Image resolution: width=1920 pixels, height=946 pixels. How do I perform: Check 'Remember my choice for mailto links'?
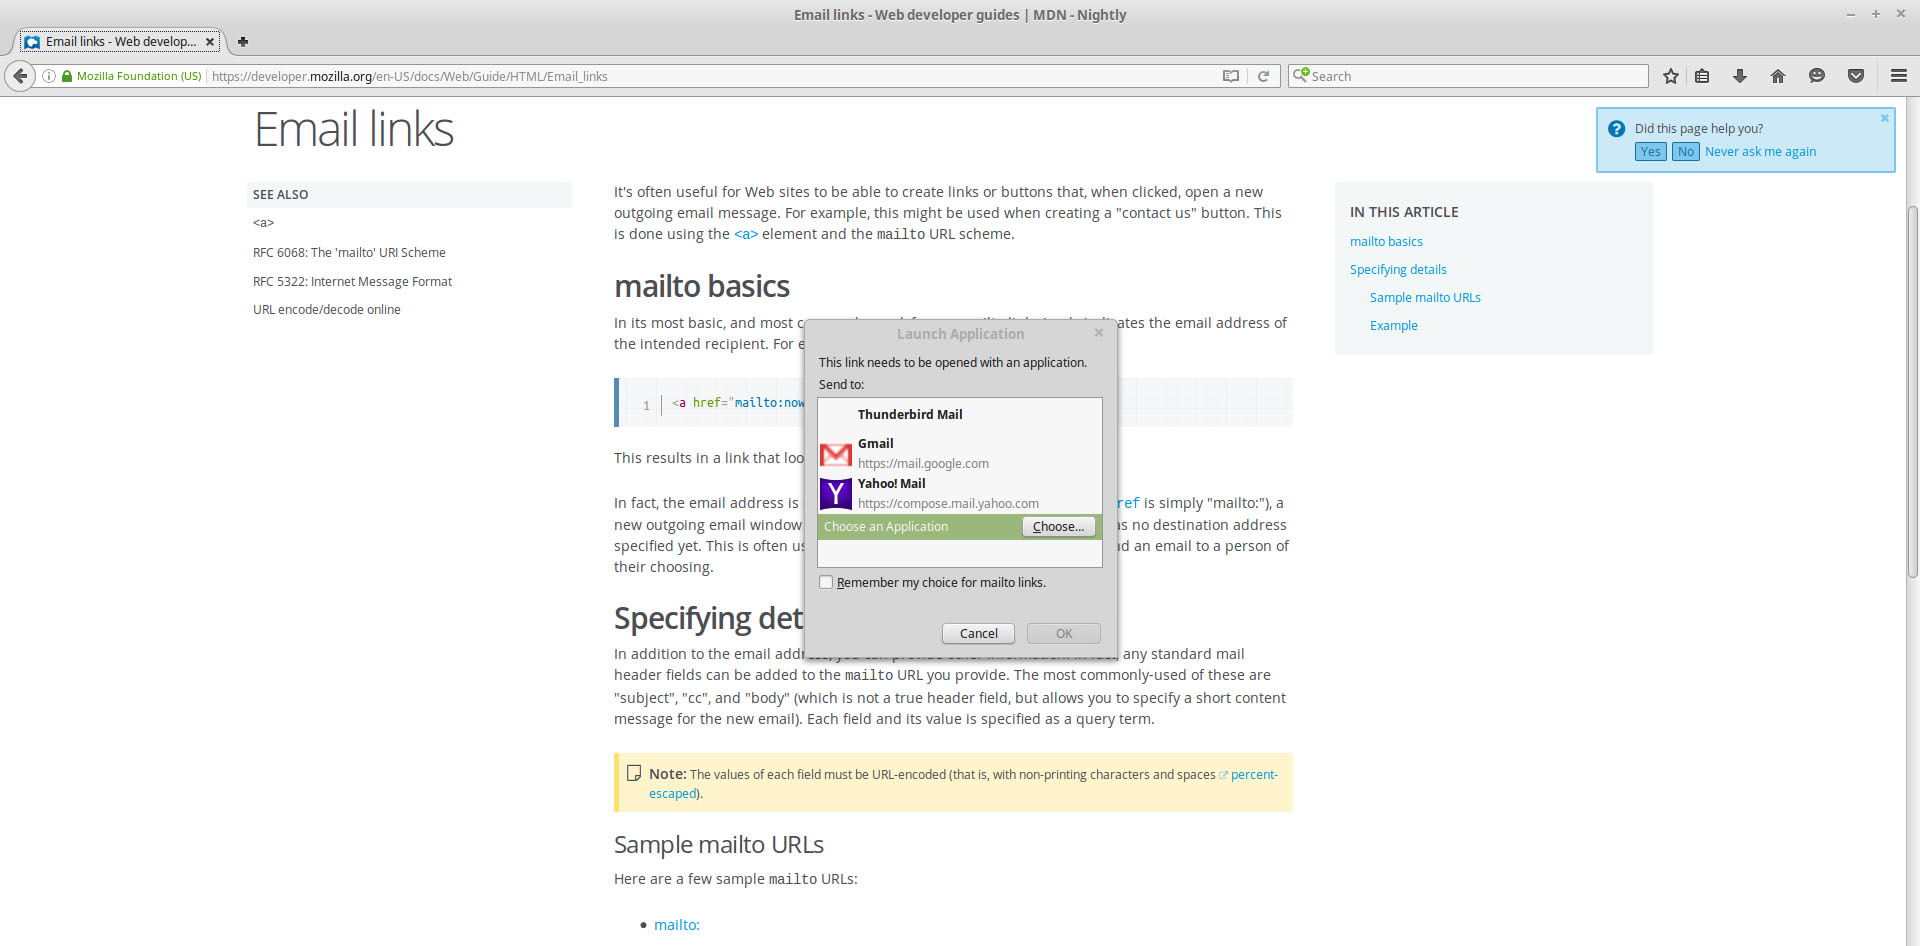(x=826, y=582)
